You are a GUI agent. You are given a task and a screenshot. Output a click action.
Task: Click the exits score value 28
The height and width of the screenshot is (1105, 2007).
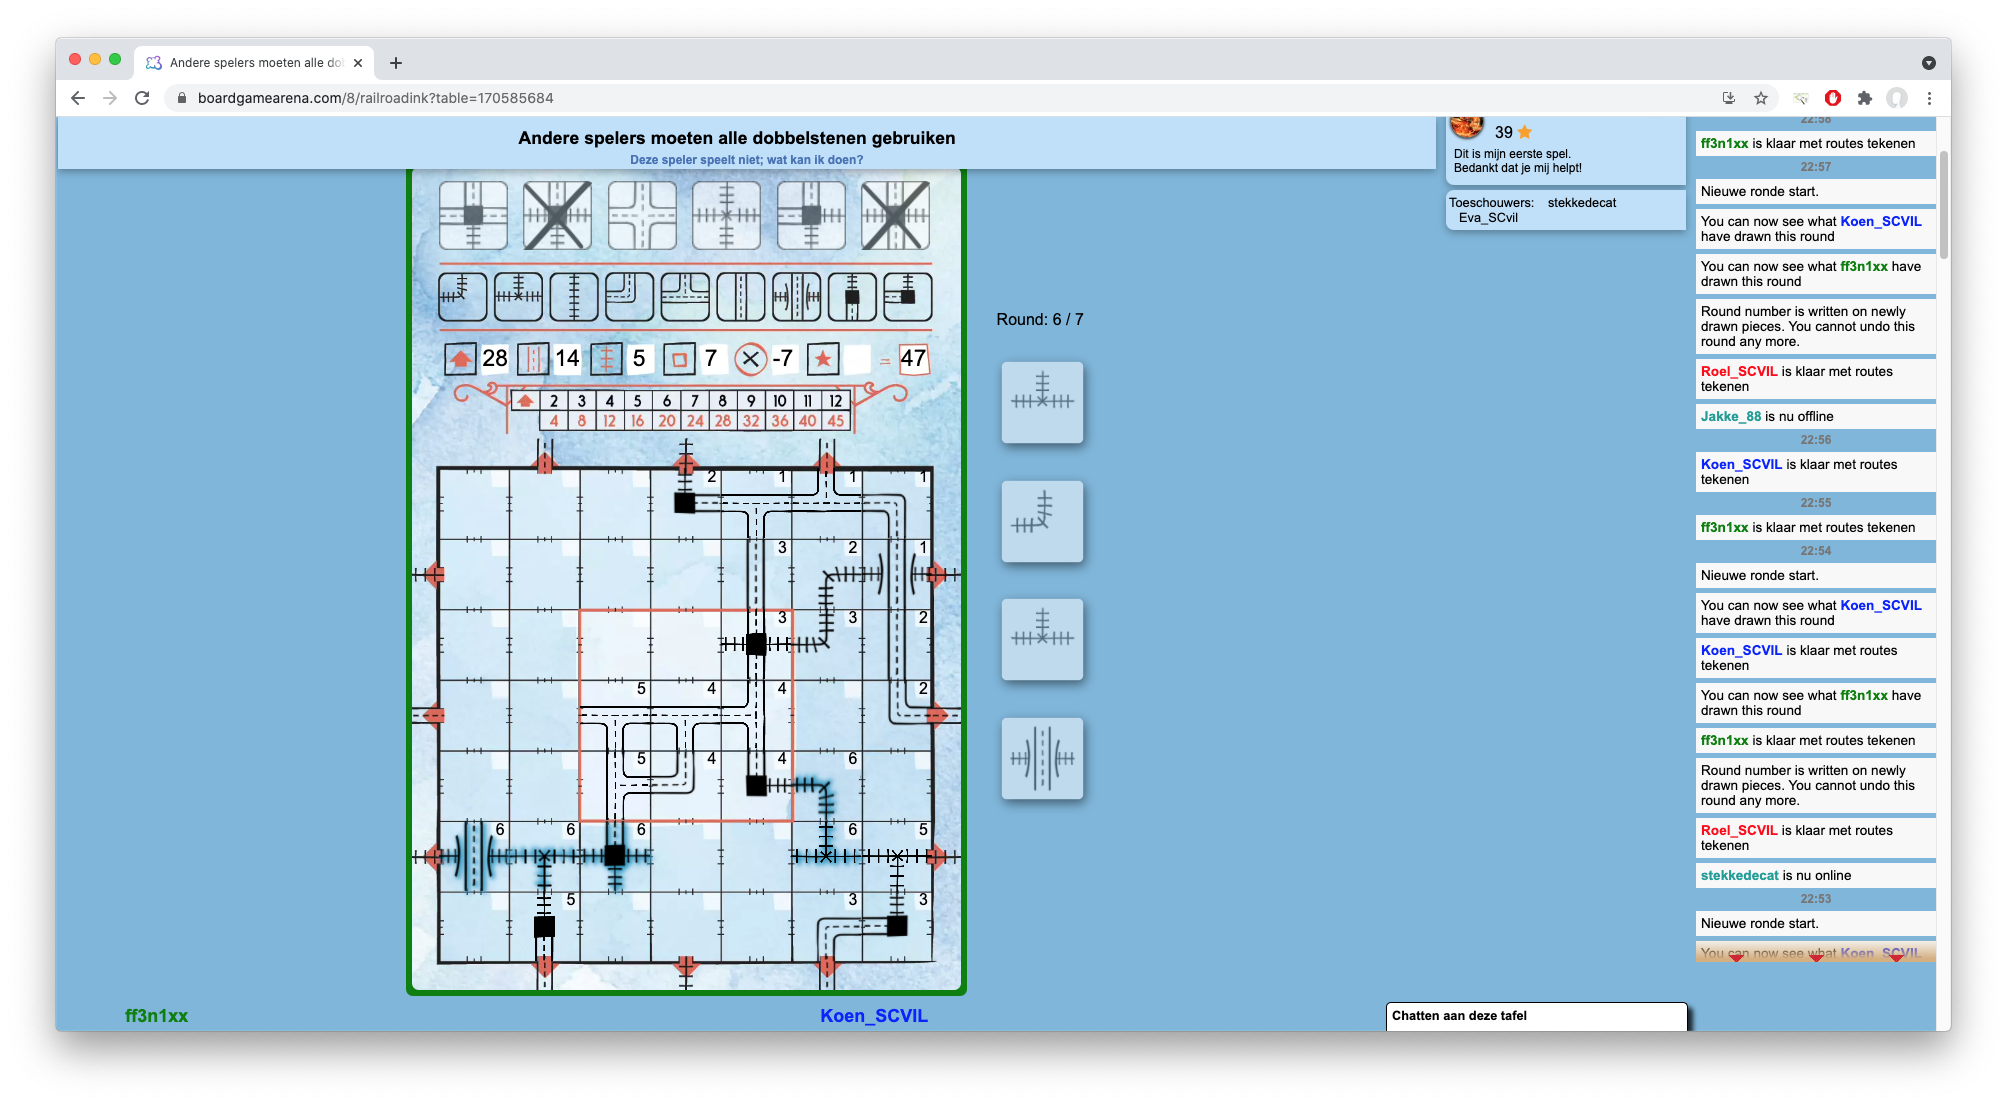coord(495,359)
